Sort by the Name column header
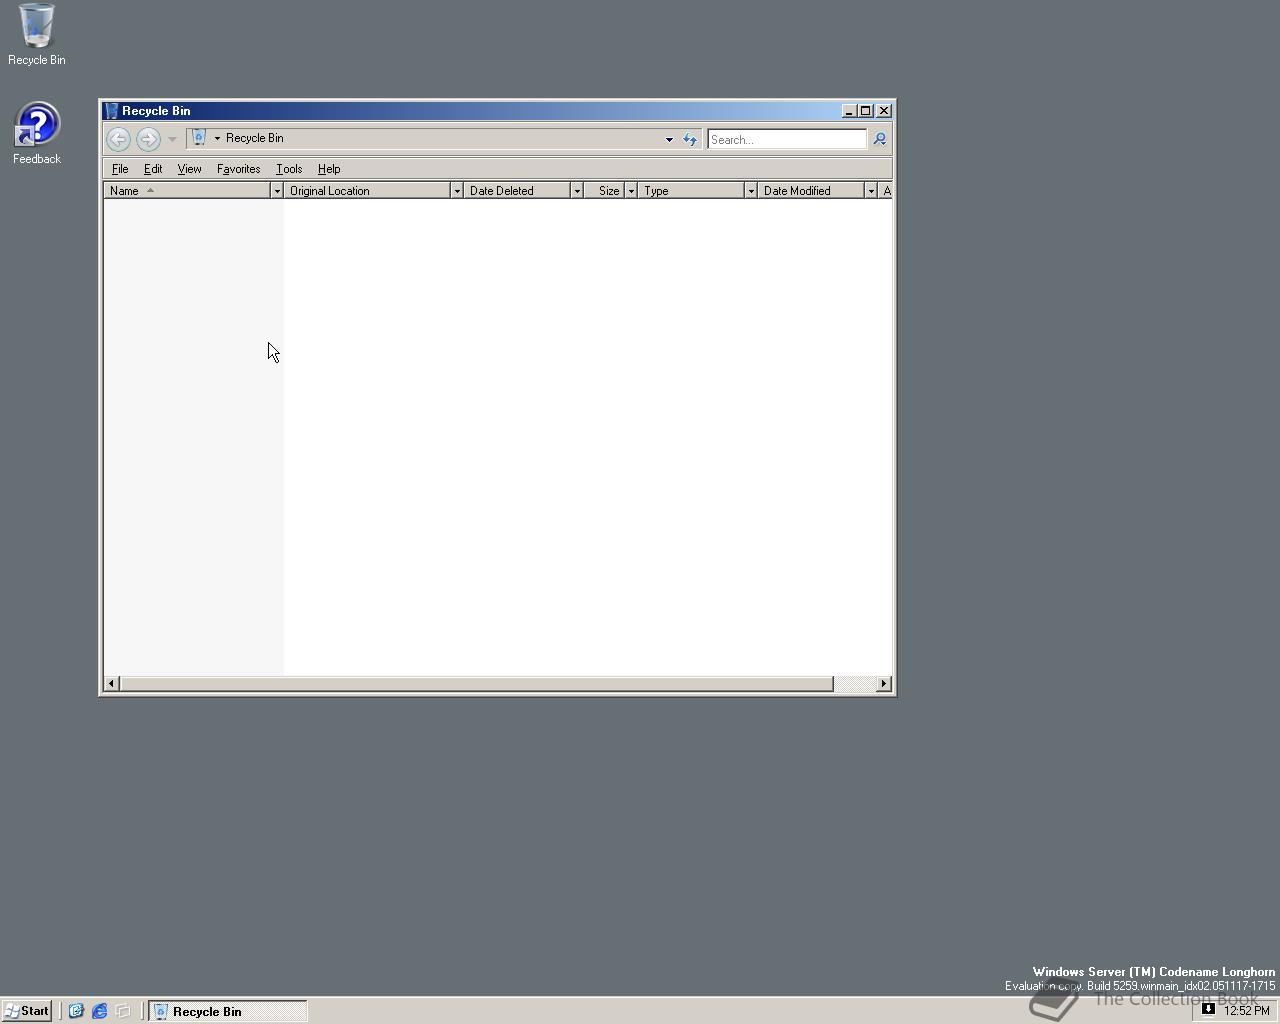The width and height of the screenshot is (1280, 1024). tap(187, 190)
